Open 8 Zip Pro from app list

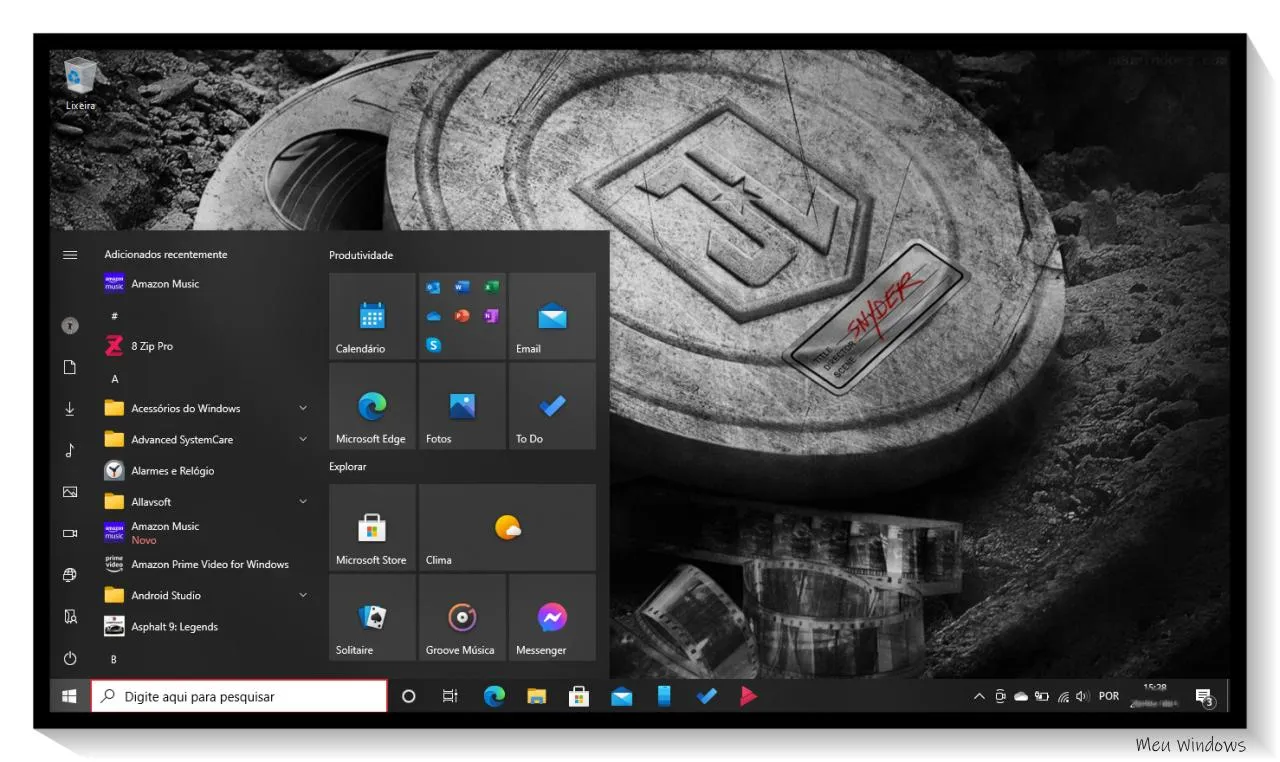152,346
